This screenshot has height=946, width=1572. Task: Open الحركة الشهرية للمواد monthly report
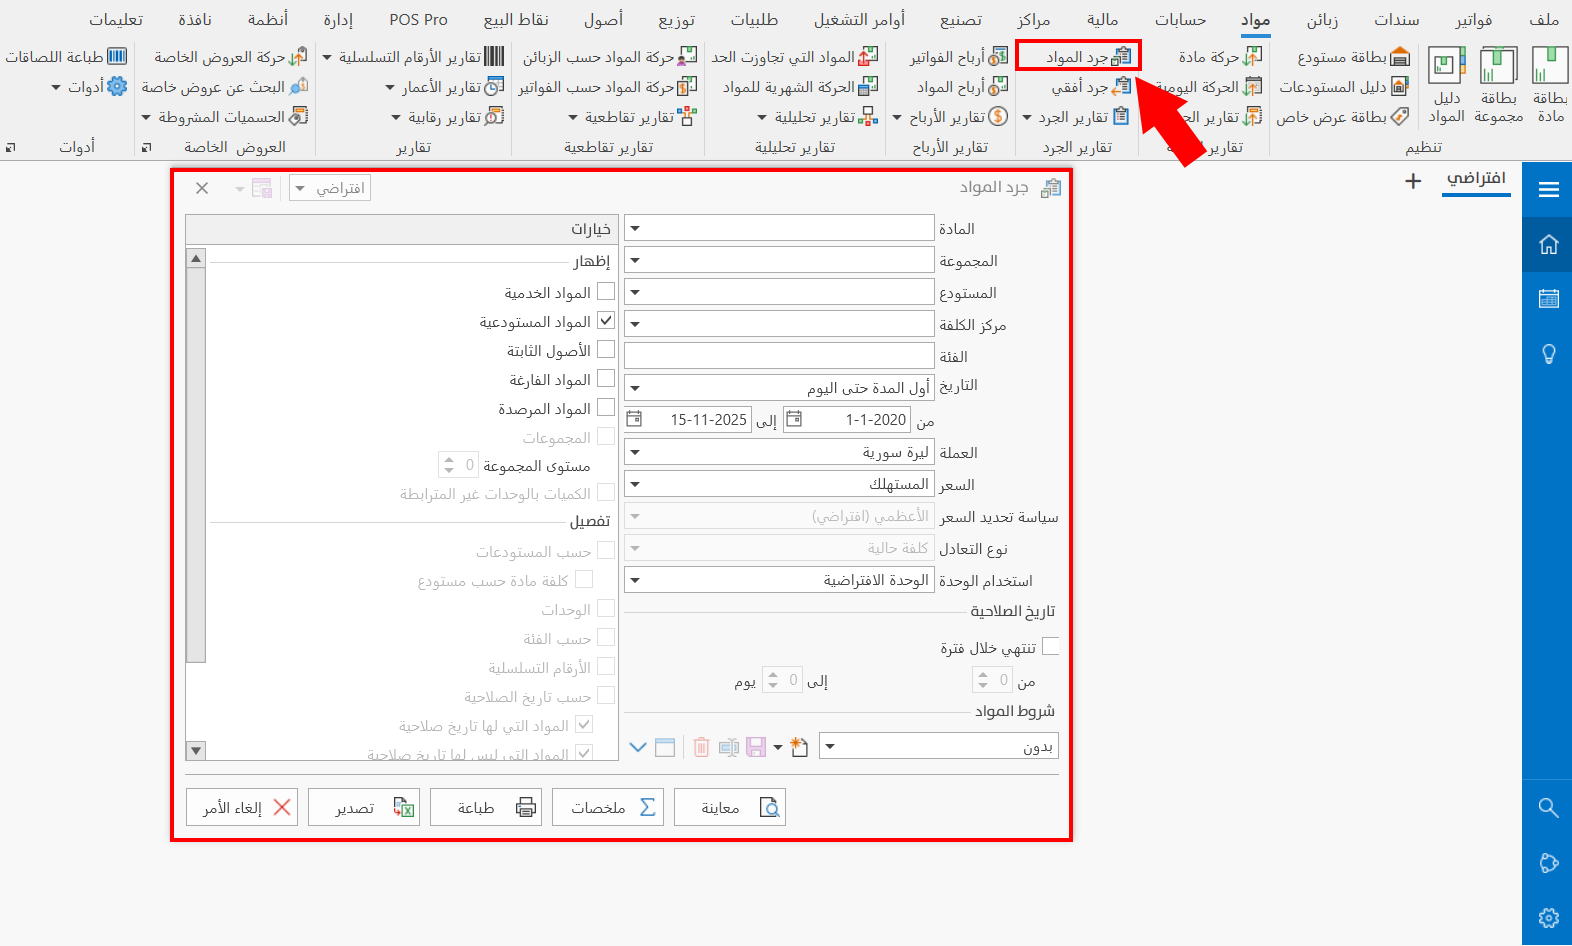point(801,87)
